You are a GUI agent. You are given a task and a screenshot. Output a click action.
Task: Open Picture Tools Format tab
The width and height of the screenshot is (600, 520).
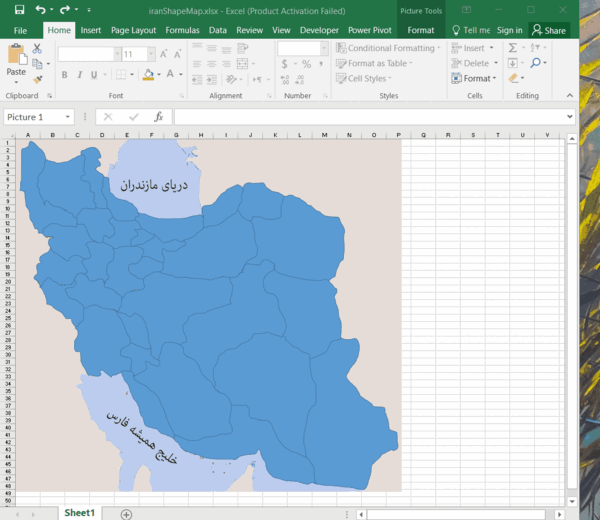(421, 30)
